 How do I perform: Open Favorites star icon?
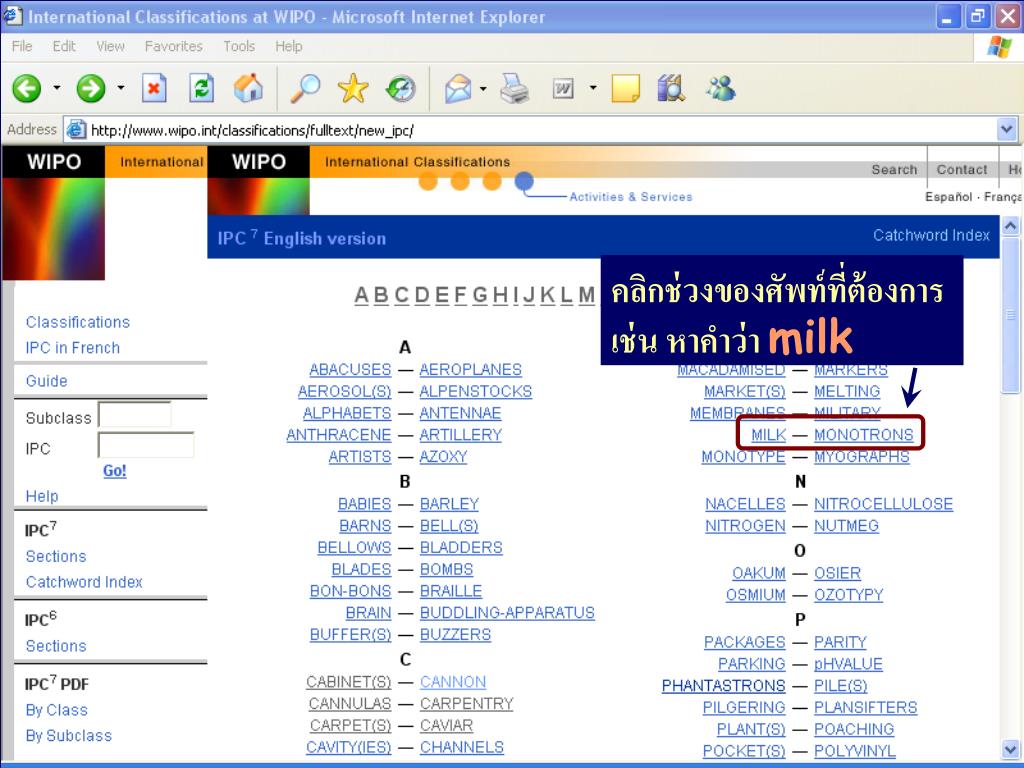353,88
